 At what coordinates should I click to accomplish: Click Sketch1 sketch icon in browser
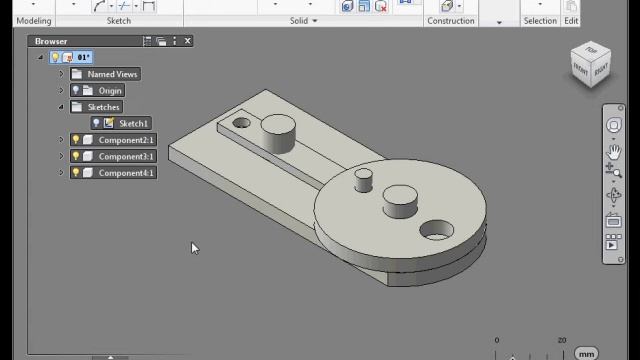click(108, 123)
